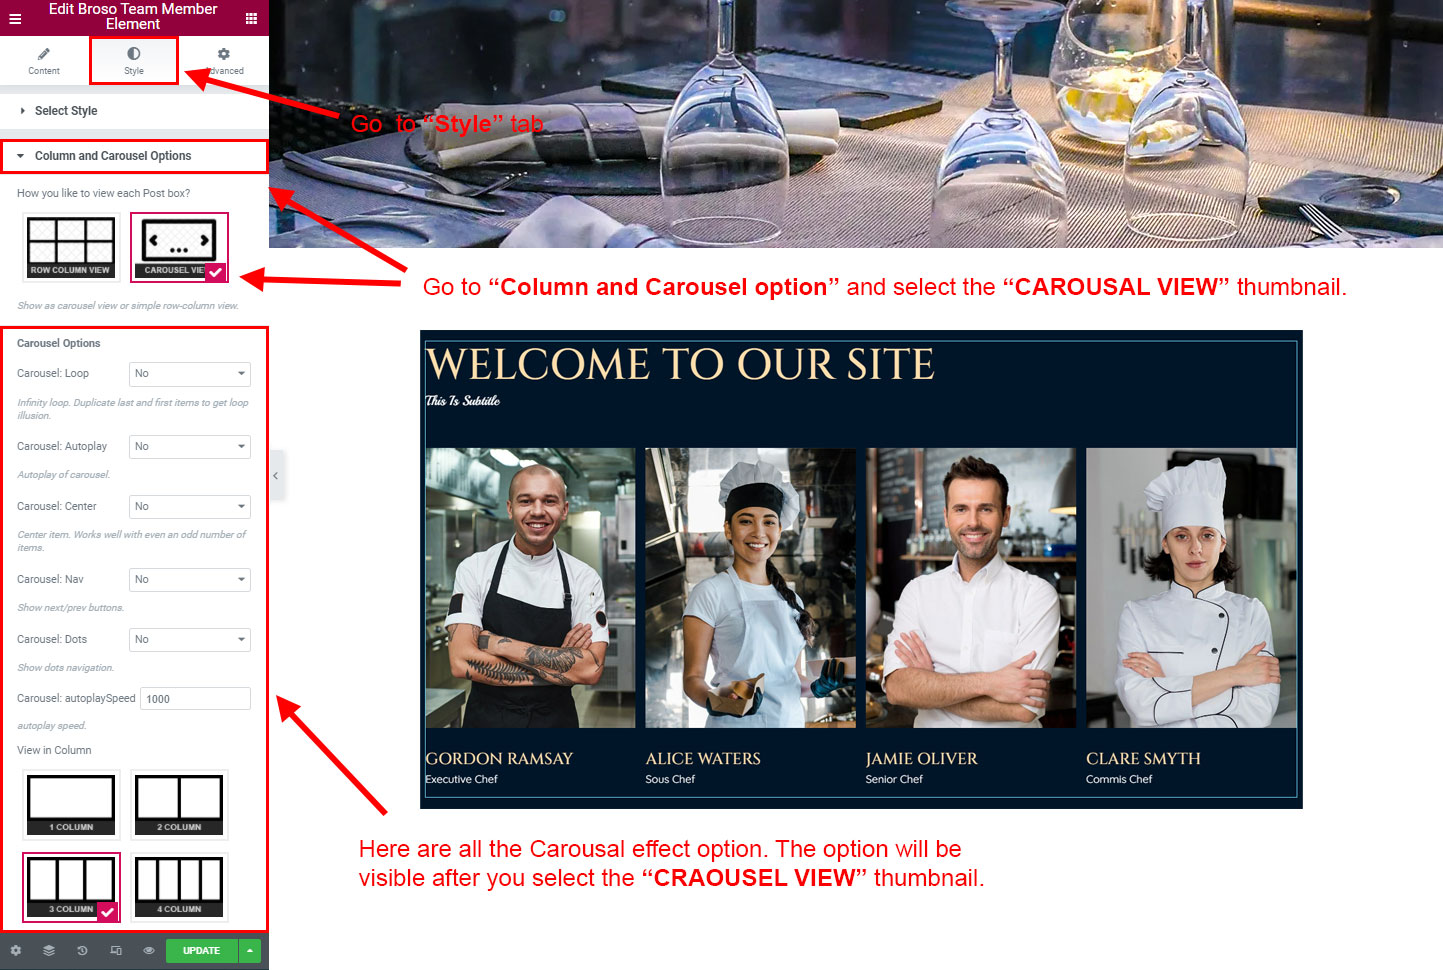Choose the 4 Column layout option
Image resolution: width=1443 pixels, height=970 pixels.
tap(179, 887)
